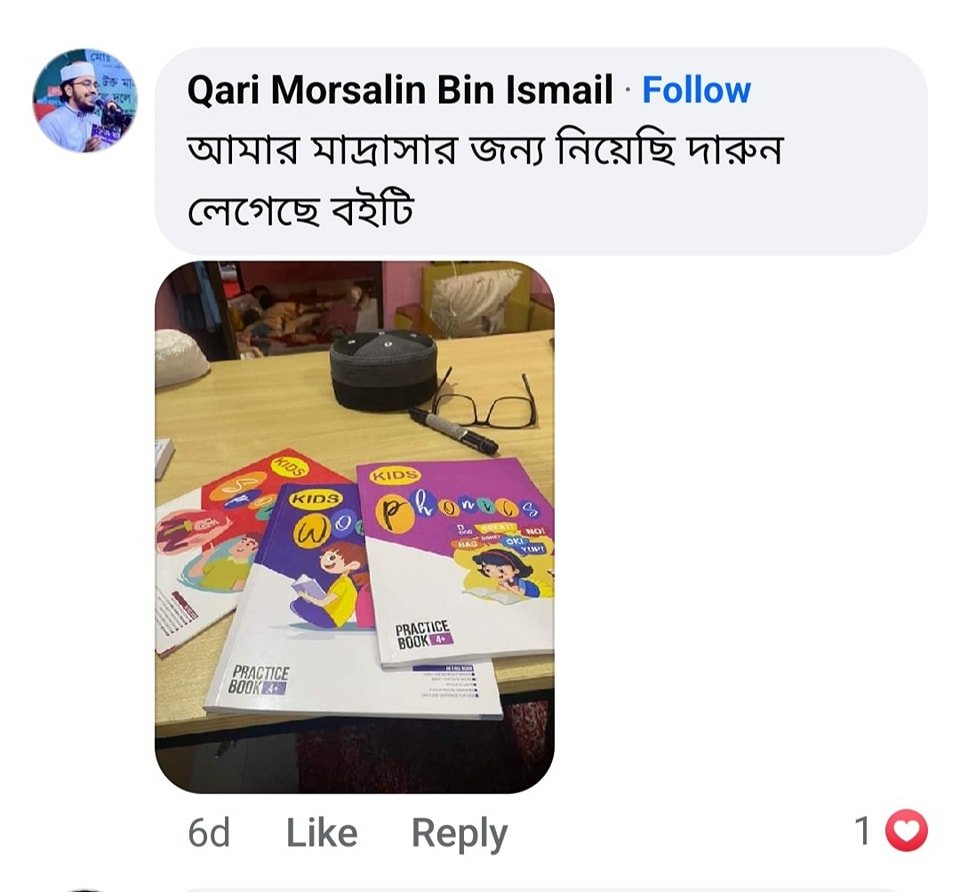Click the next comment bubble at bottom edge
The image size is (960, 892).
click(541, 890)
